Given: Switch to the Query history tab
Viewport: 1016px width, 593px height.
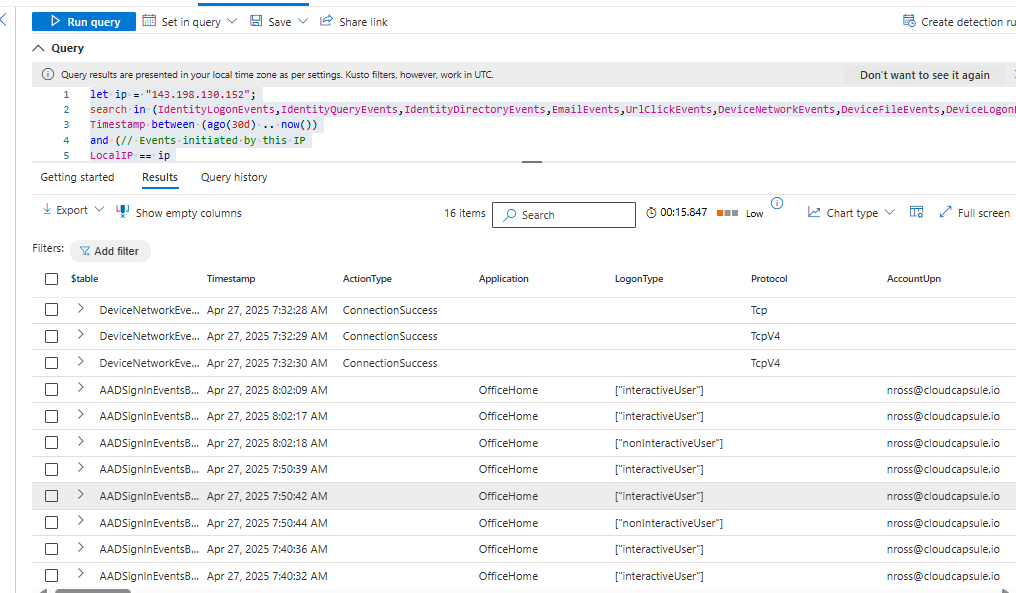Looking at the screenshot, I should pyautogui.click(x=234, y=177).
